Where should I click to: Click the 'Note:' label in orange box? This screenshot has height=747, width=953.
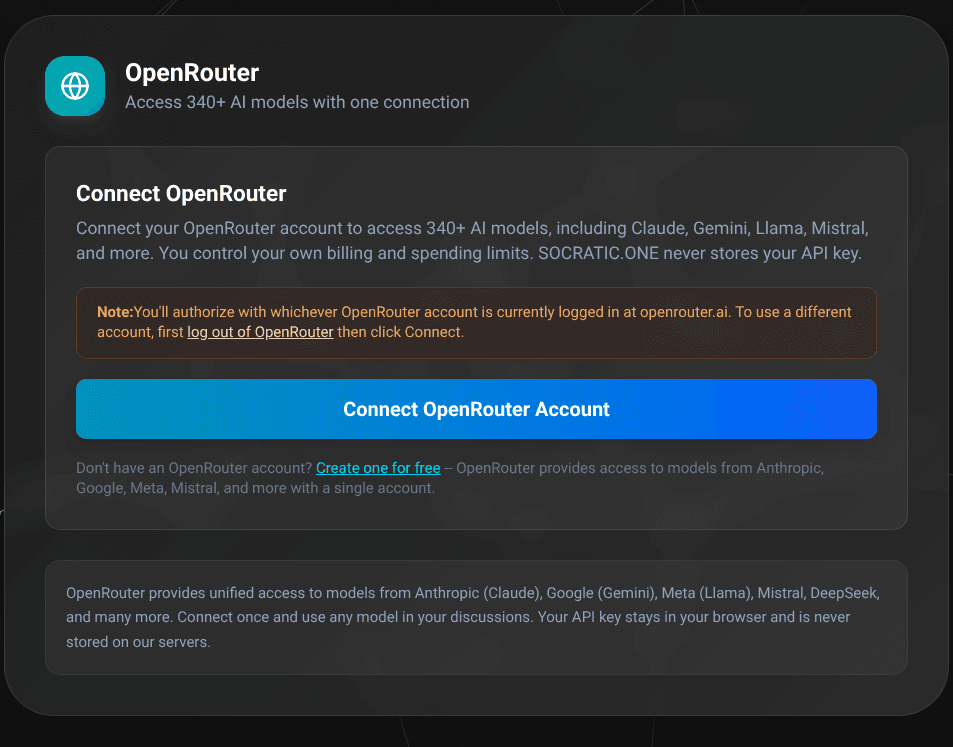[115, 312]
